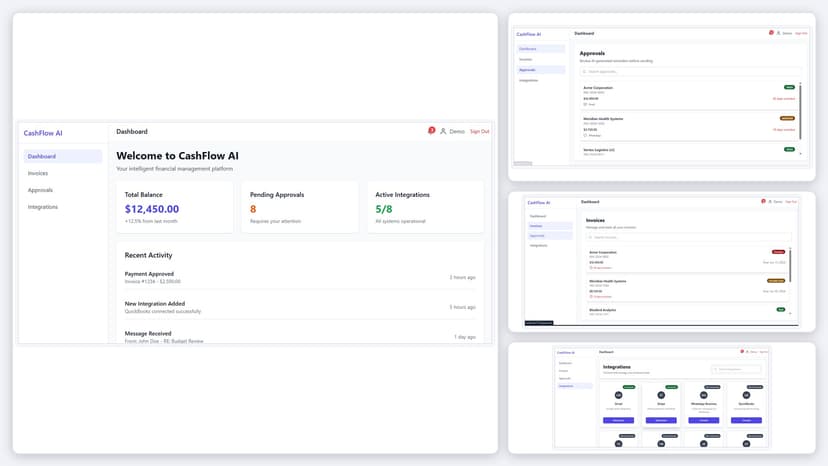Click green connected badge on Email integration card

628,387
